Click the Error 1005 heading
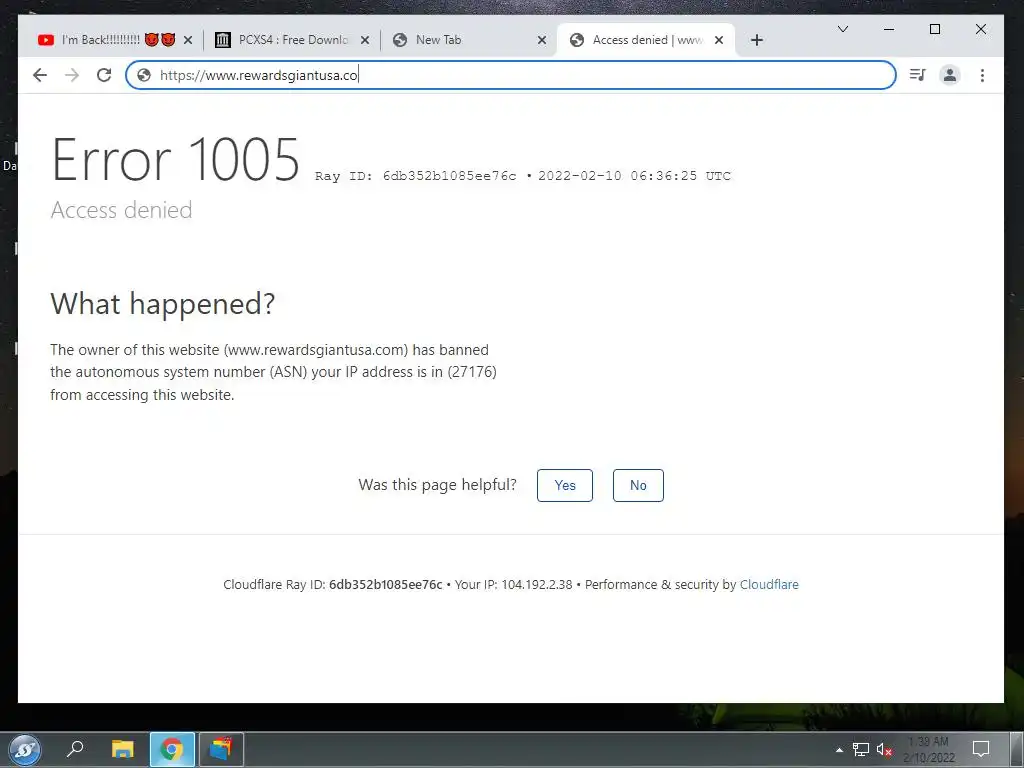Screen dimensions: 1024x768 176,160
